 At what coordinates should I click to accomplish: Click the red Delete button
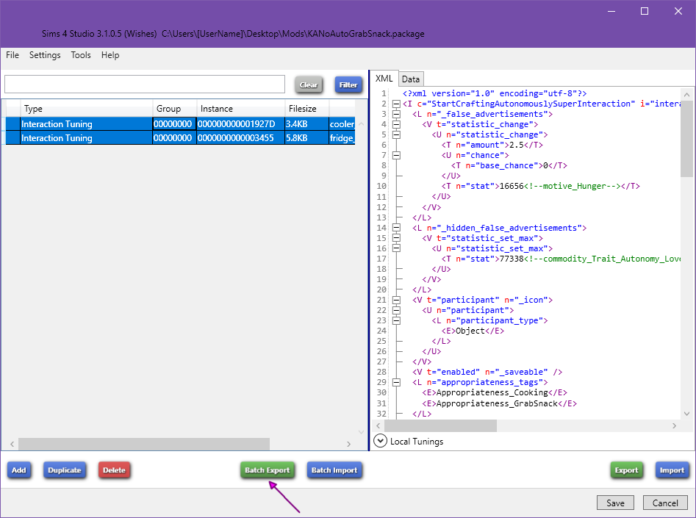pos(114,470)
